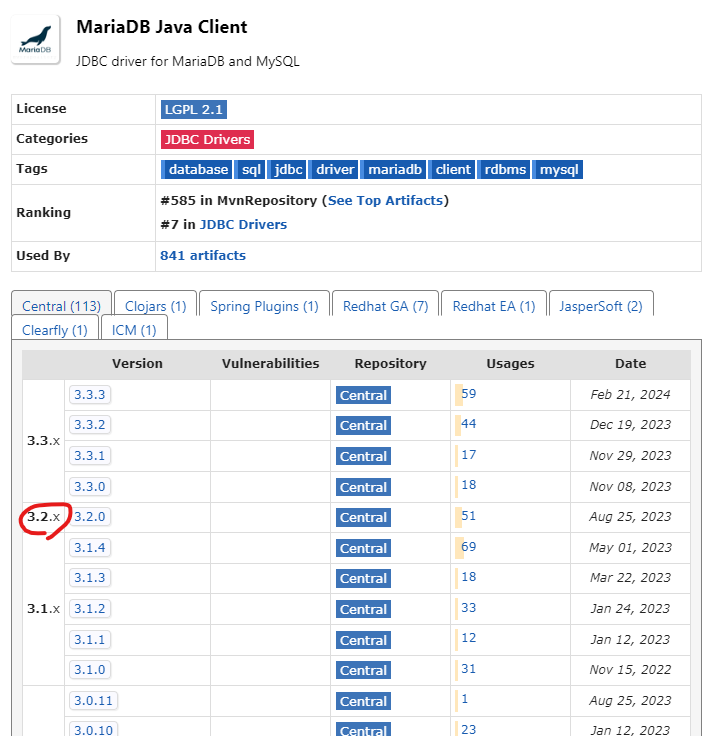Click the MariaDB Java Client title
Viewport: 707px width, 736px height.
(161, 27)
